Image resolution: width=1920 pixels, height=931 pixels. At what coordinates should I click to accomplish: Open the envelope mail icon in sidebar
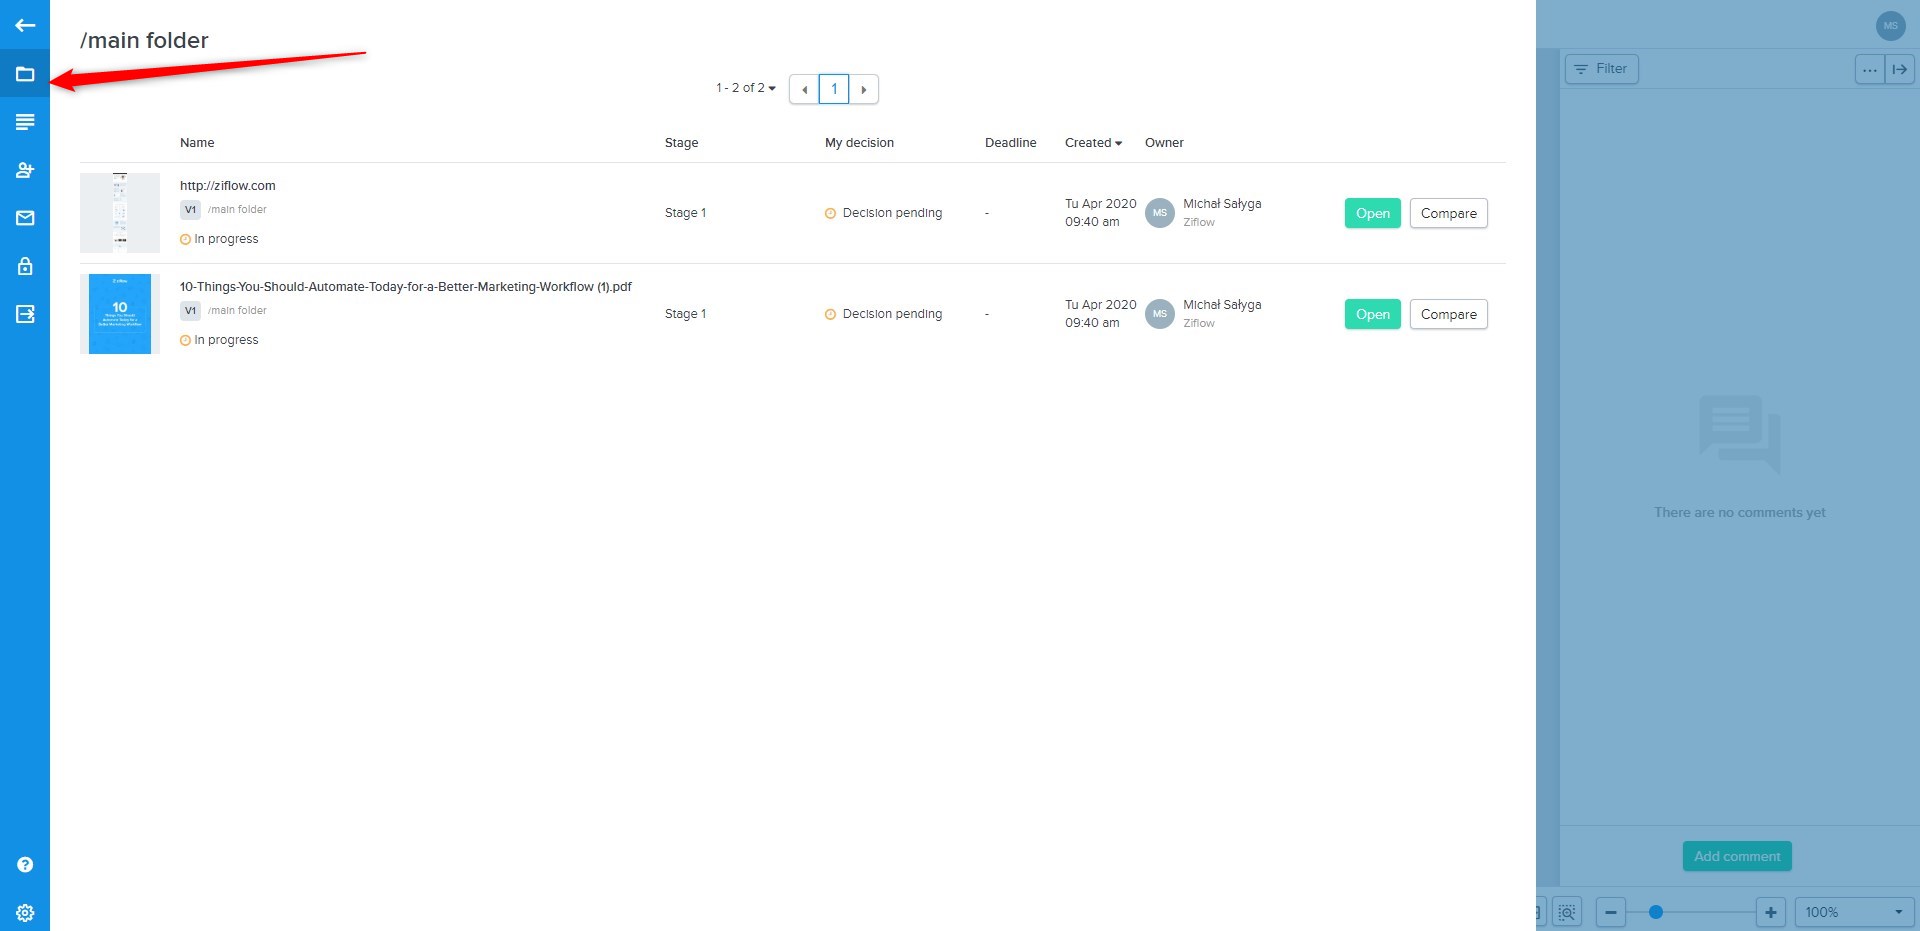[x=25, y=218]
